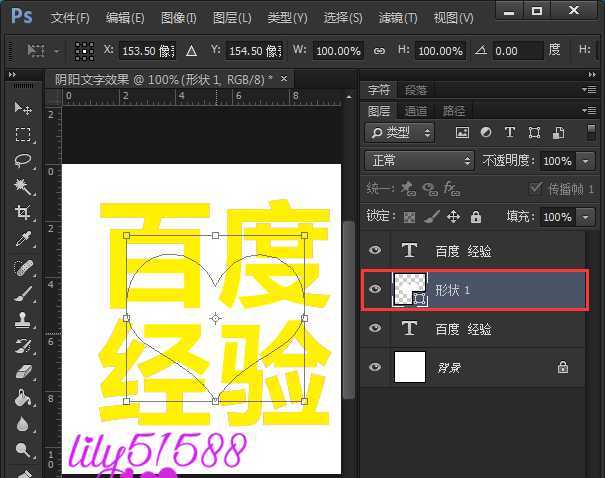The height and width of the screenshot is (478, 605).
Task: Filter layers by type layers (T icon)
Action: (x=509, y=132)
